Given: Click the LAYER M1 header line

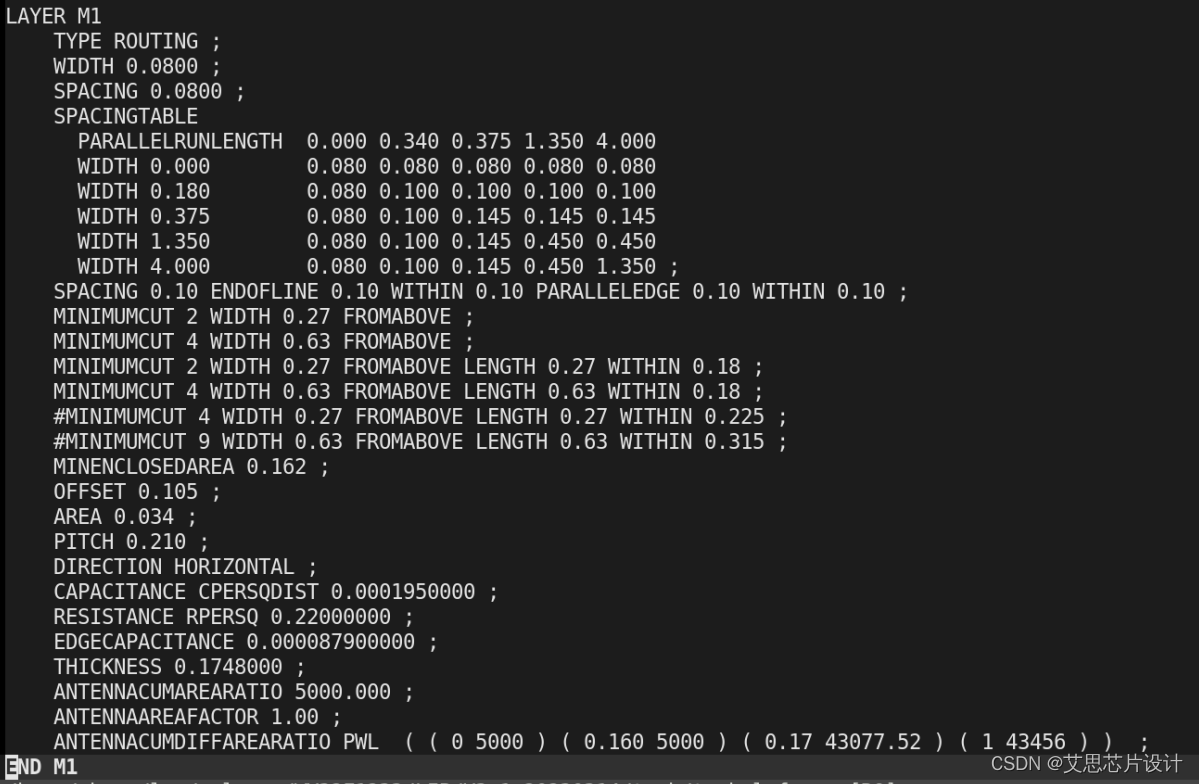Looking at the screenshot, I should 53,16.
